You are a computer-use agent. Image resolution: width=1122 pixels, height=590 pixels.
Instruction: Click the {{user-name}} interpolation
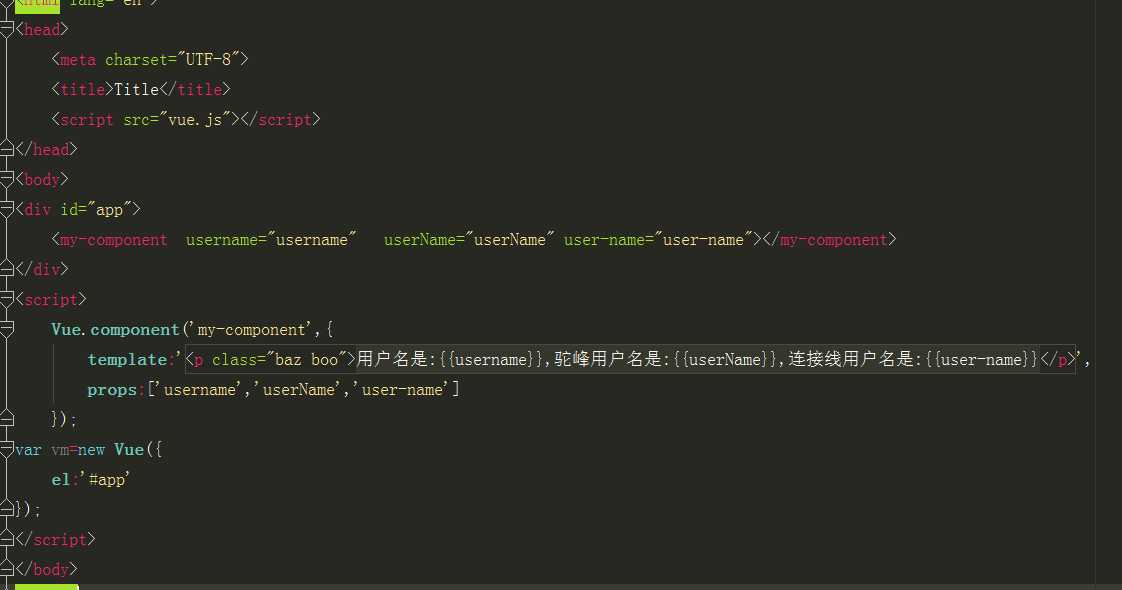(982, 360)
